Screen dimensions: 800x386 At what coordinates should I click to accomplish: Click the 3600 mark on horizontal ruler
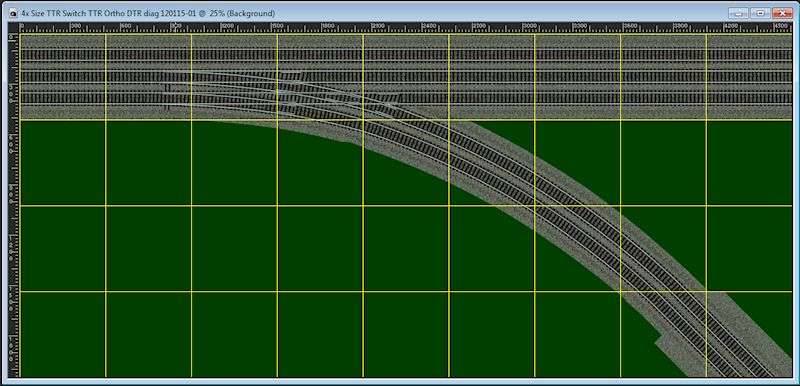coord(632,26)
